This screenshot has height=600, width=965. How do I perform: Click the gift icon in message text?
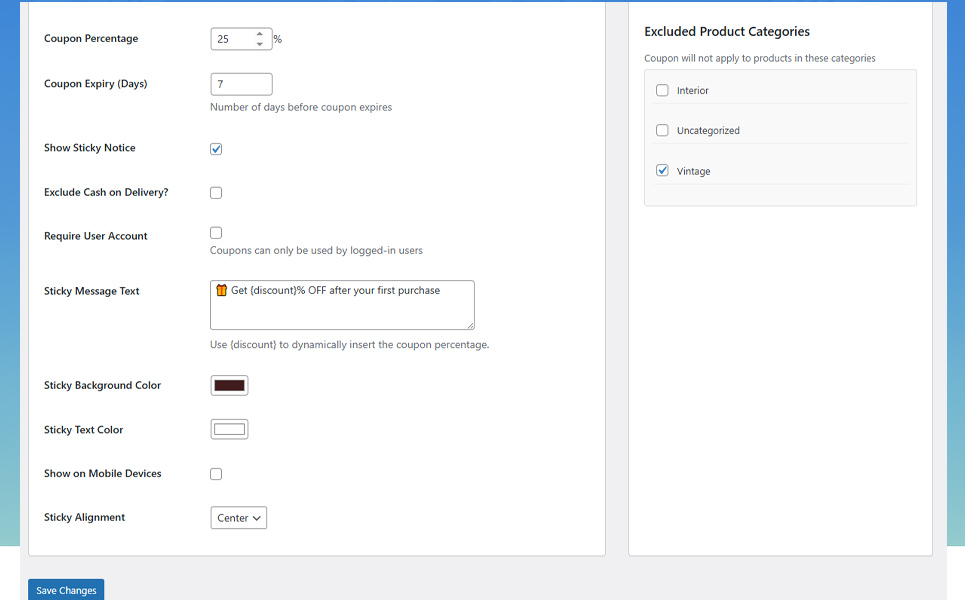[222, 290]
